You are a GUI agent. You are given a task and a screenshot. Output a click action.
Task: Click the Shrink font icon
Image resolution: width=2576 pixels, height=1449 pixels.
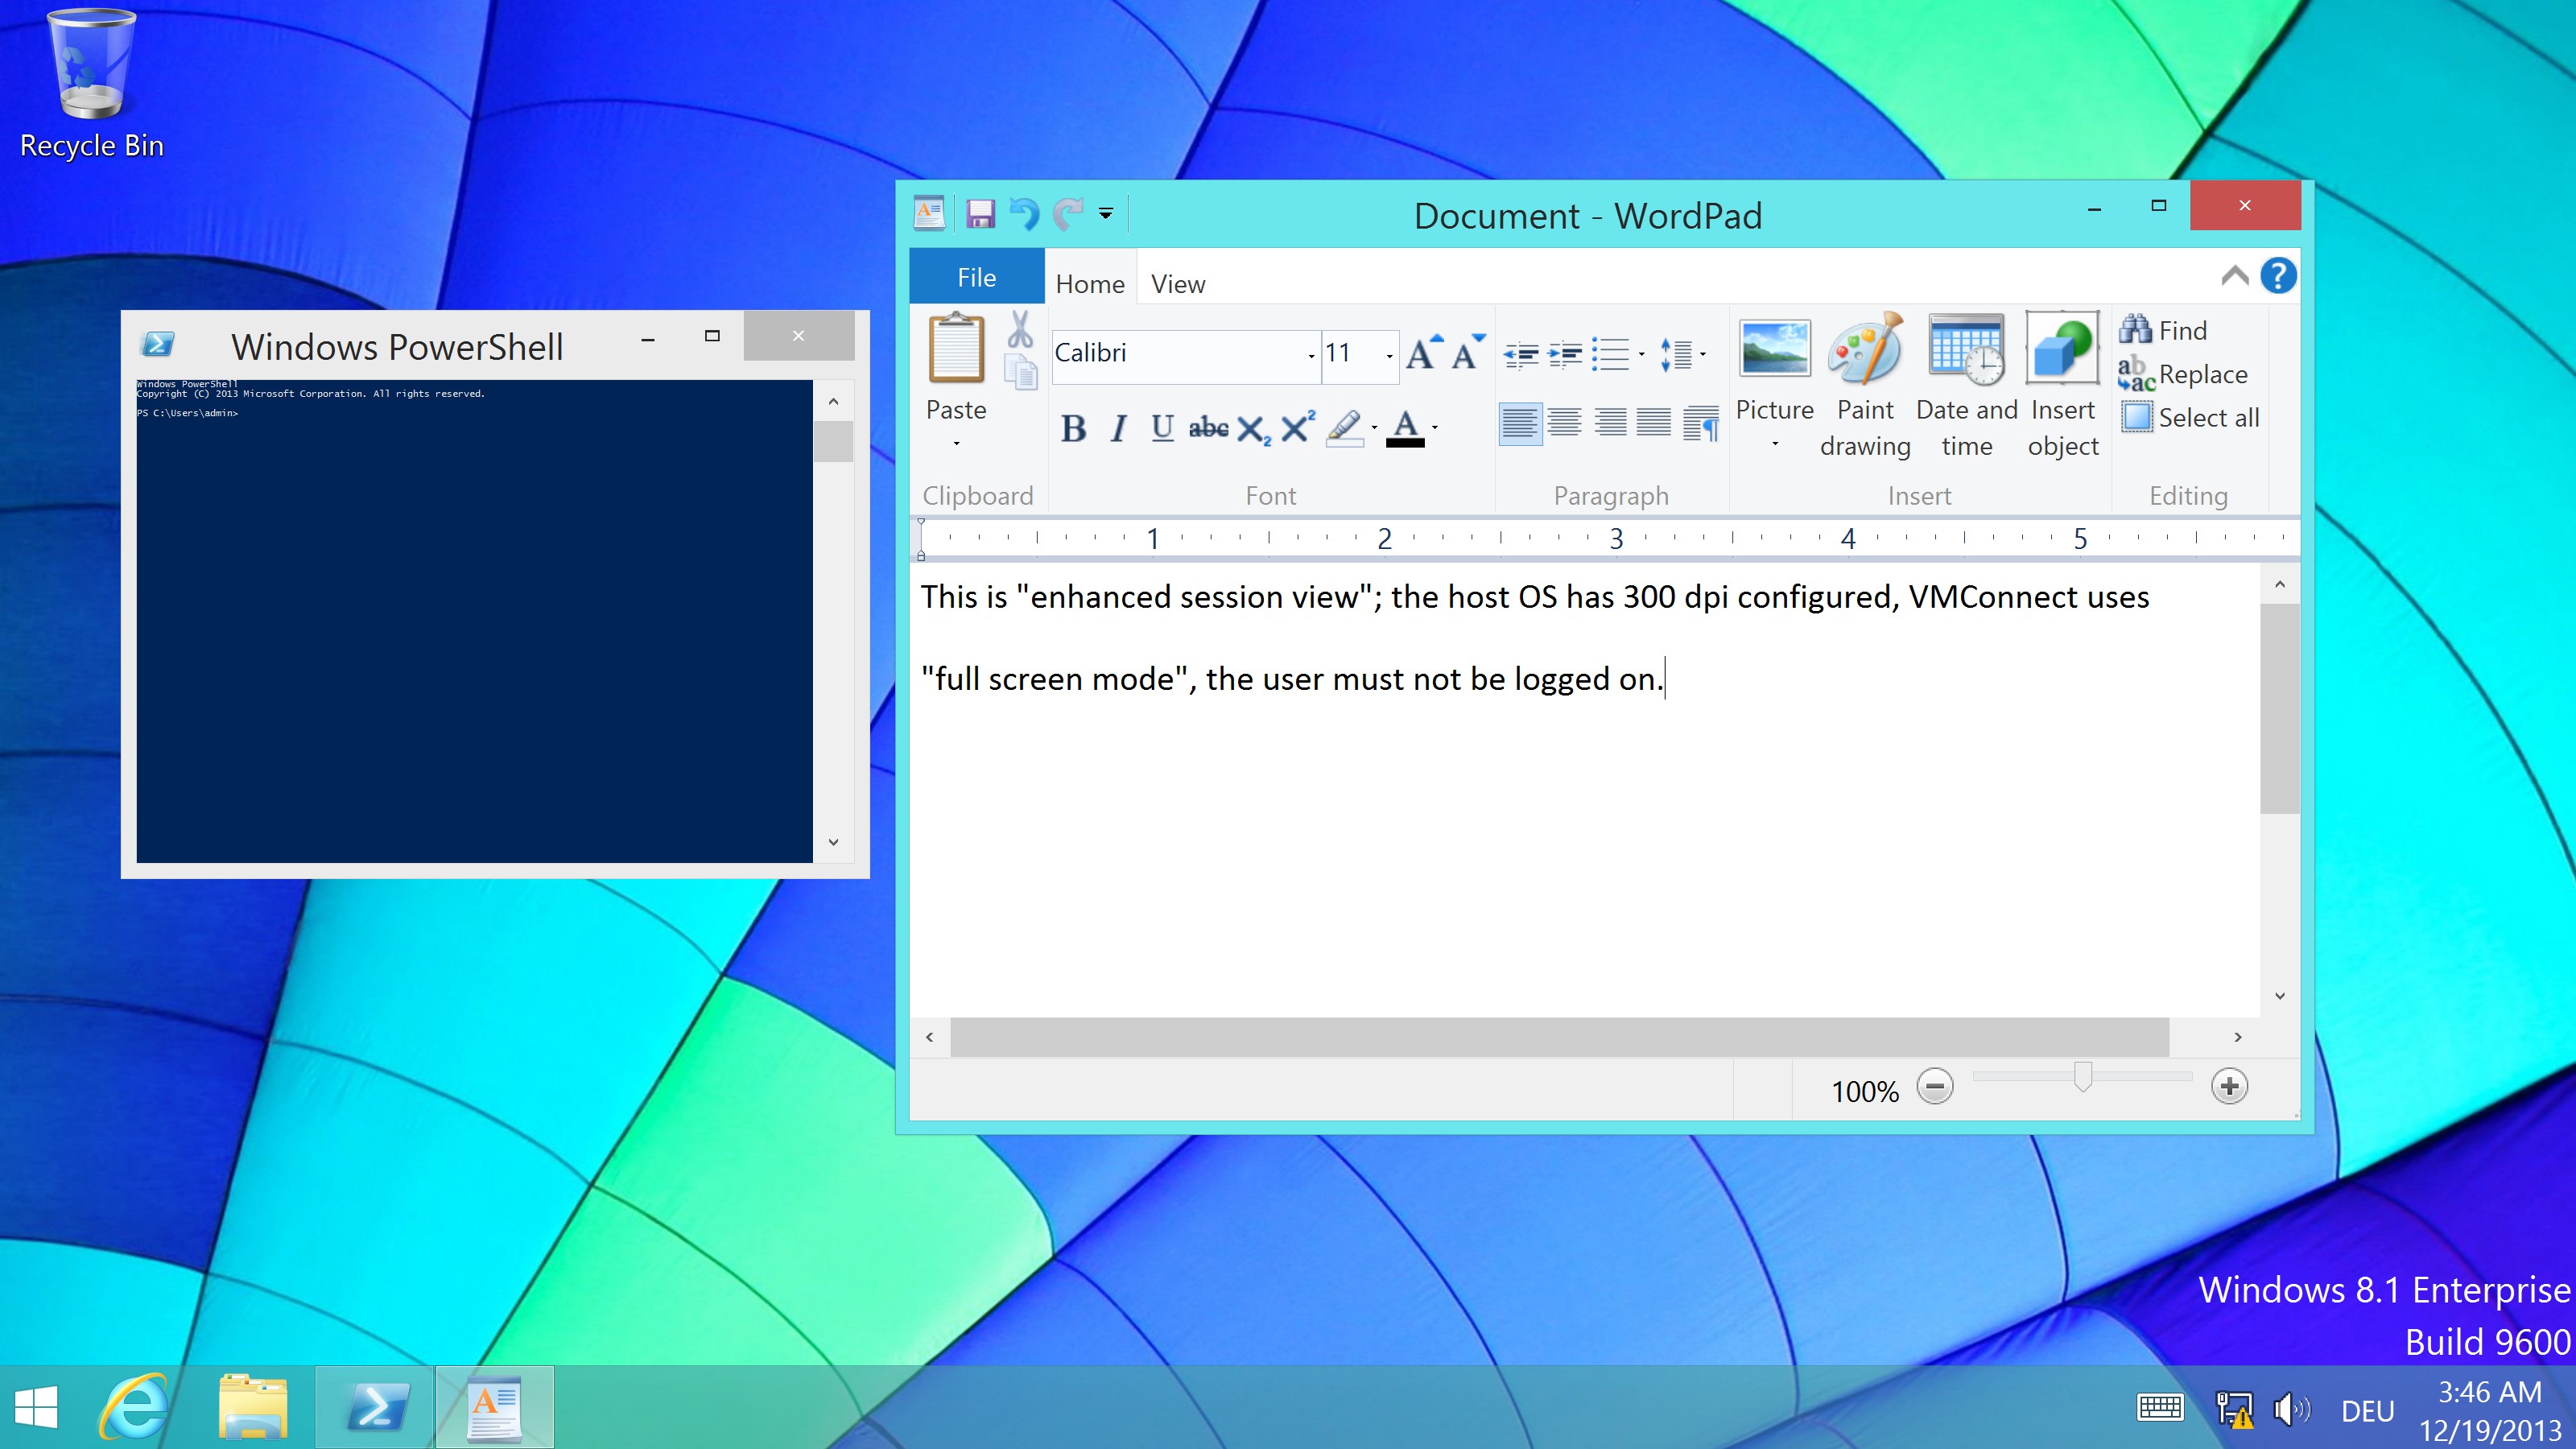coord(1468,352)
